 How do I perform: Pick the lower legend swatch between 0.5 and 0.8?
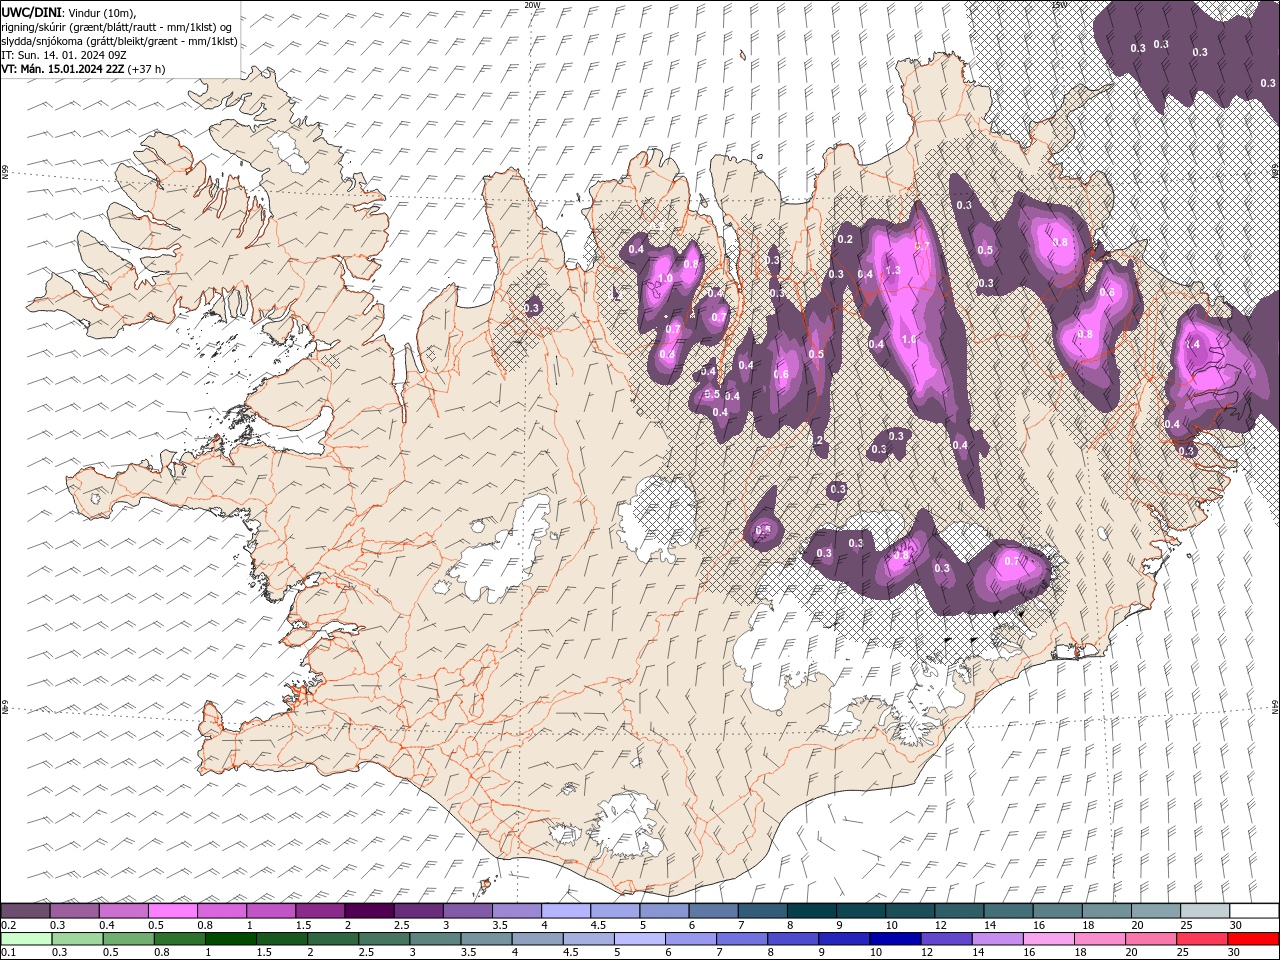[x=128, y=939]
